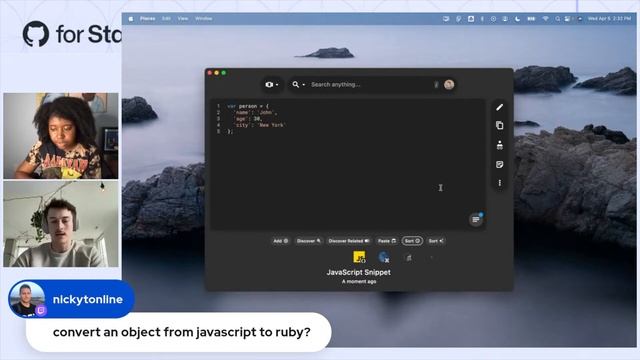Open the Edit menu
Viewport: 640px width, 360px height.
pos(166,19)
